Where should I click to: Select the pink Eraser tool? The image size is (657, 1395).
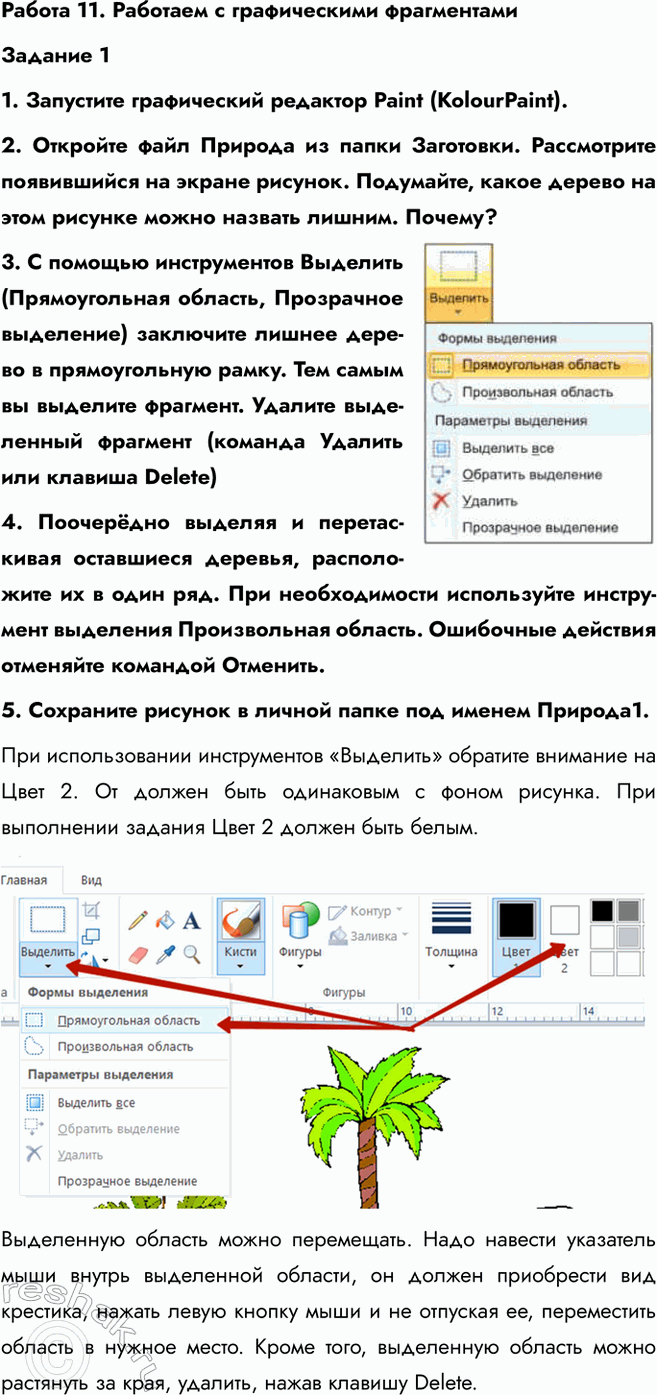pos(138,953)
